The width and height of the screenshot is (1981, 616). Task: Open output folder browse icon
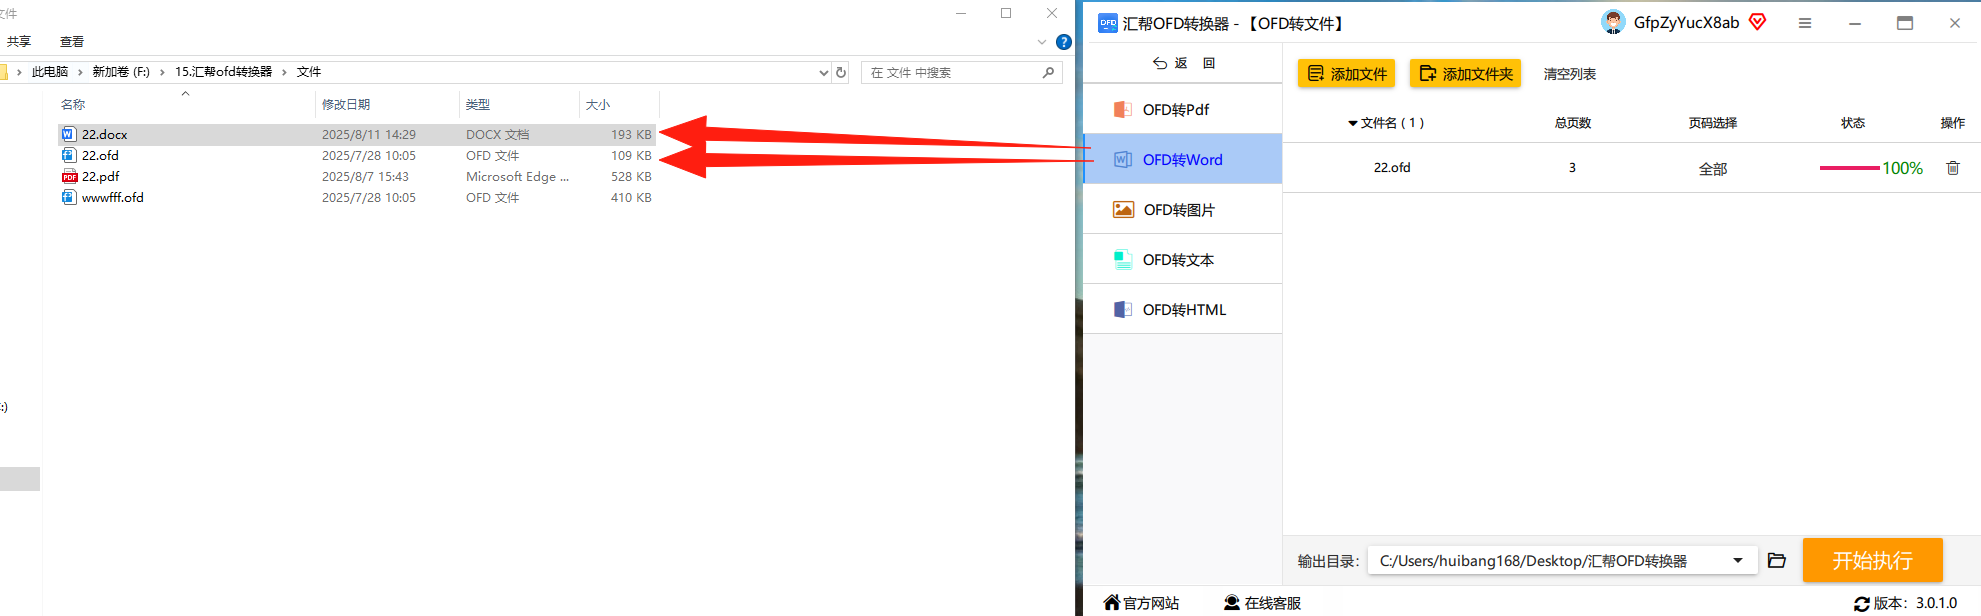click(1777, 561)
